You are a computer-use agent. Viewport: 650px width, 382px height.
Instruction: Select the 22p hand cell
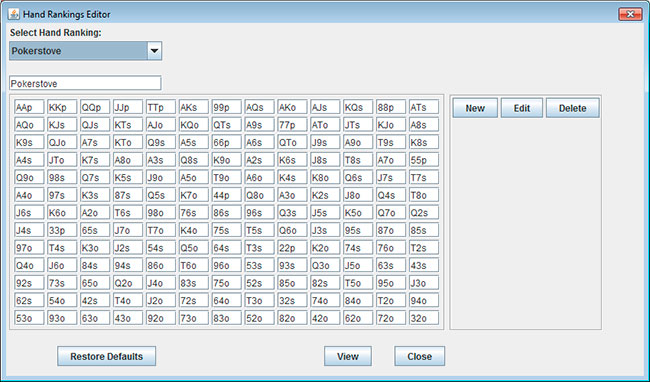pos(292,248)
